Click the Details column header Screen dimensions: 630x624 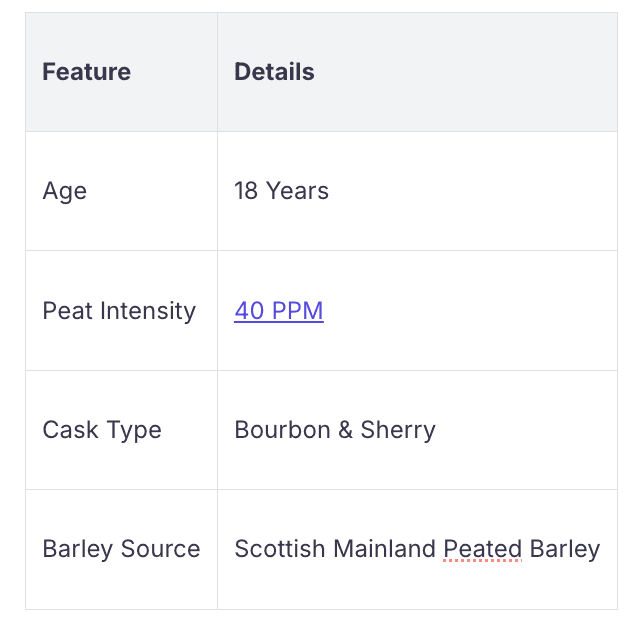[274, 72]
